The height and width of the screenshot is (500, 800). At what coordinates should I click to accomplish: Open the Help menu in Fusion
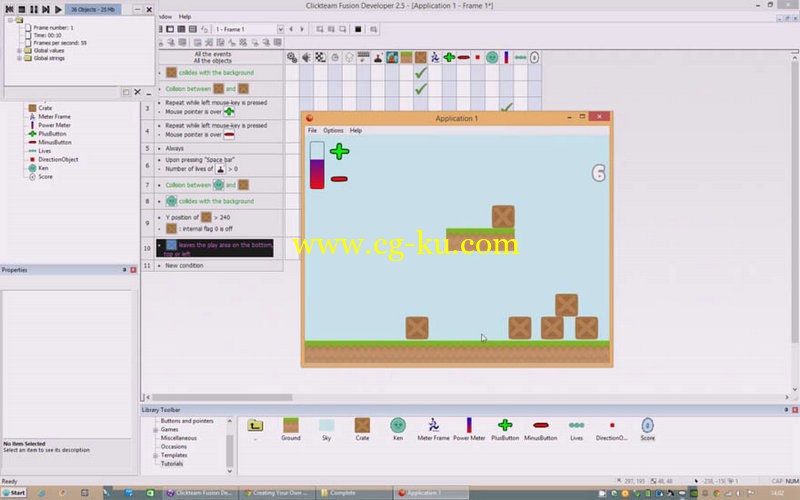pyautogui.click(x=185, y=17)
